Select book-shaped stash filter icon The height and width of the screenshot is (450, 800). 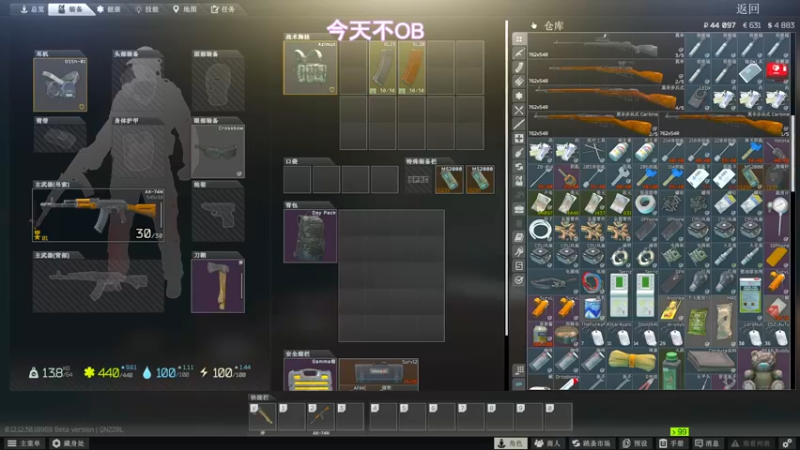click(519, 238)
